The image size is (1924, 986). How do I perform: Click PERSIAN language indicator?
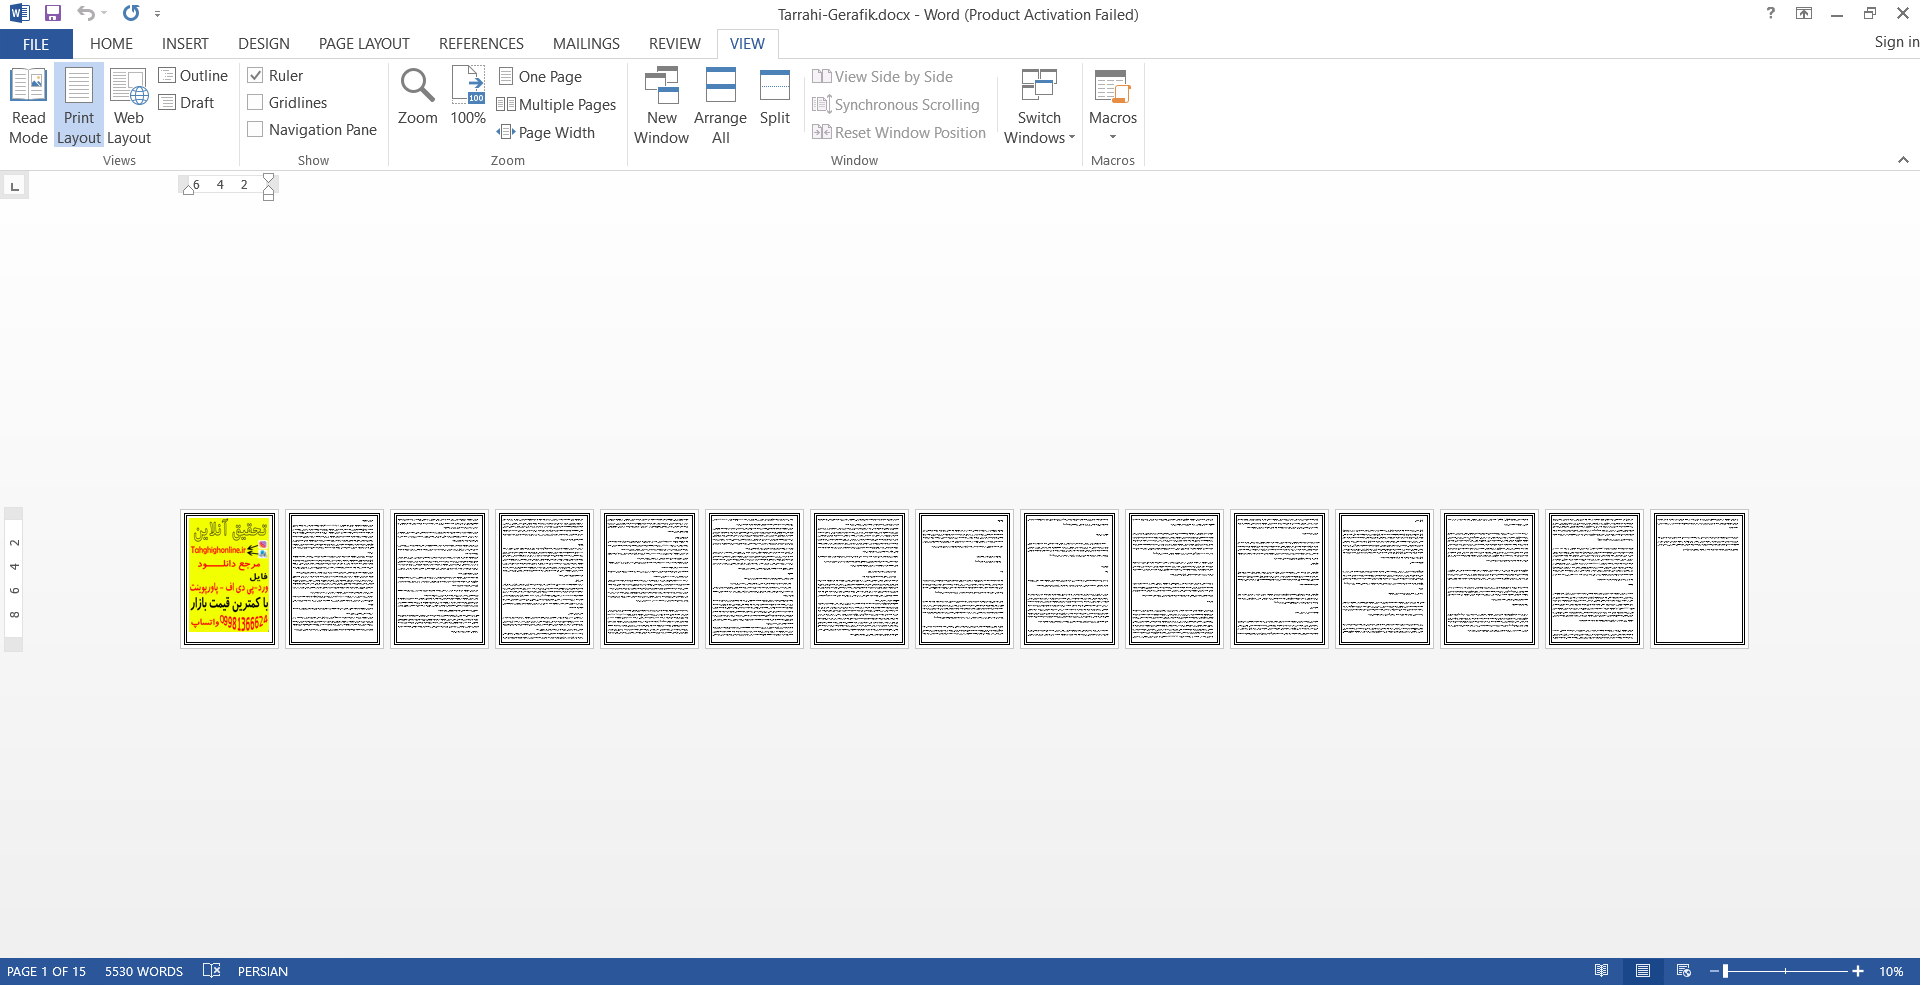click(x=263, y=972)
